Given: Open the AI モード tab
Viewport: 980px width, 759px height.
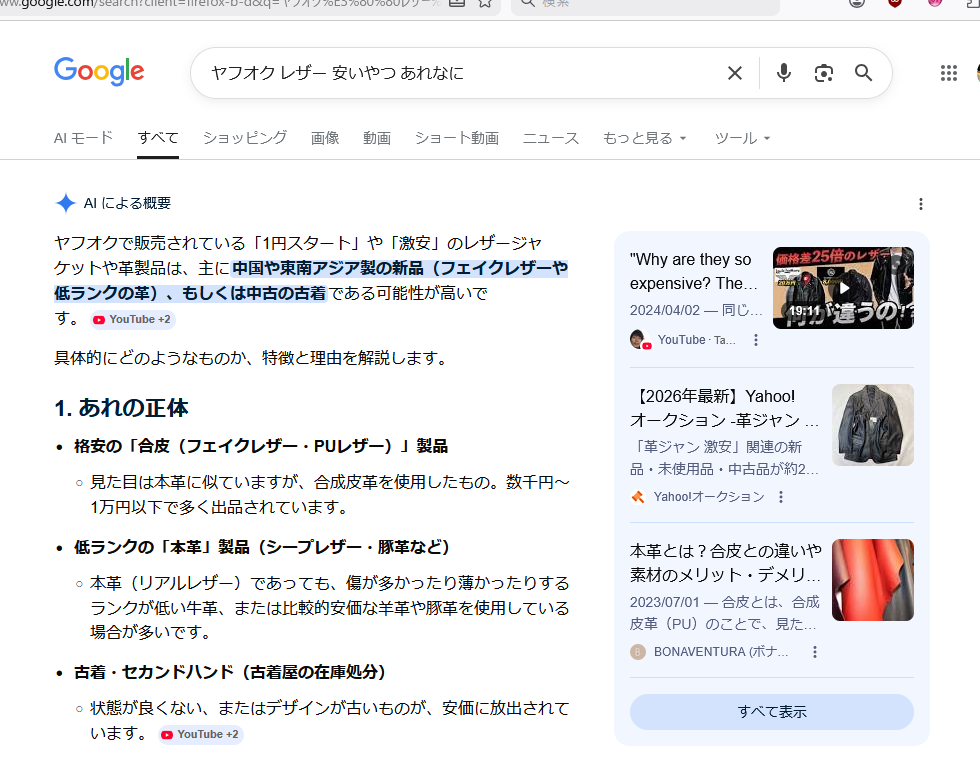Looking at the screenshot, I should click(x=83, y=138).
